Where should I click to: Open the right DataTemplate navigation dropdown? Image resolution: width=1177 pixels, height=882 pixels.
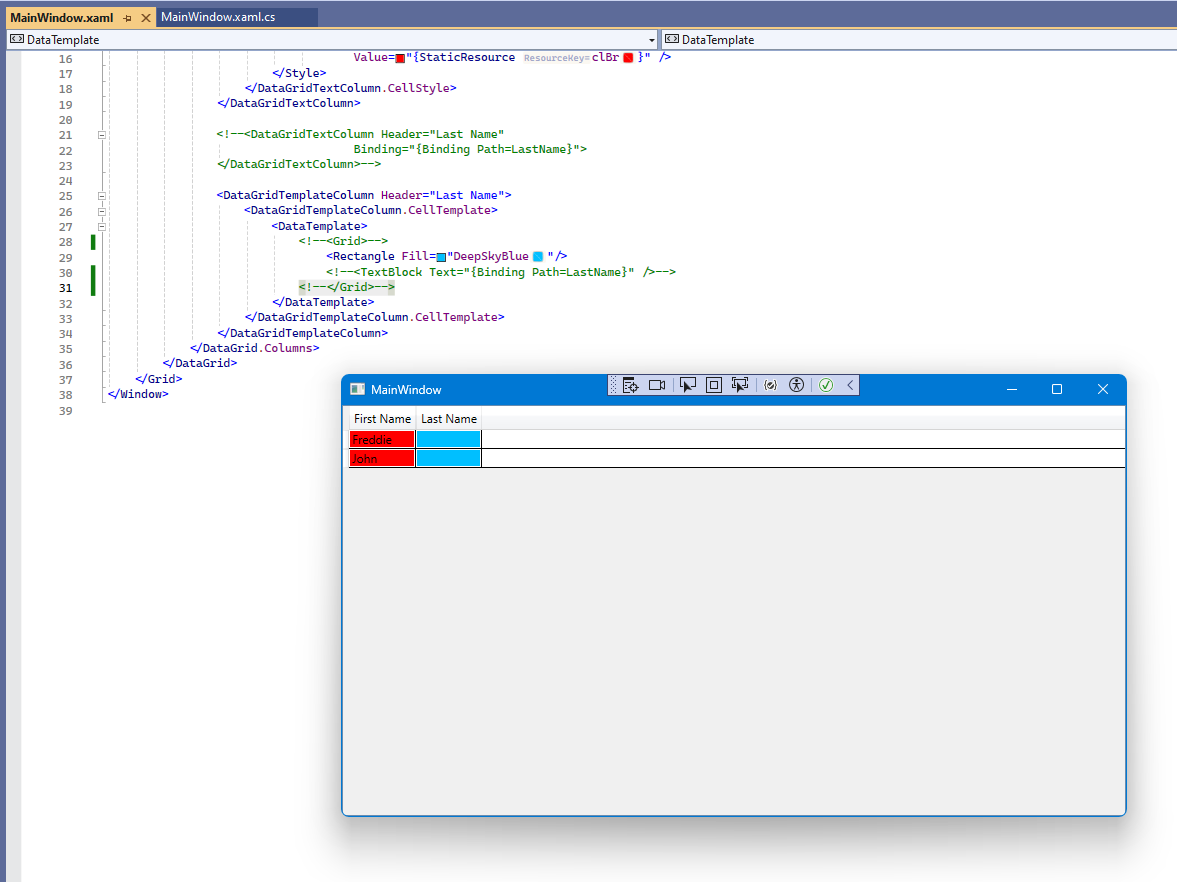pyautogui.click(x=920, y=40)
